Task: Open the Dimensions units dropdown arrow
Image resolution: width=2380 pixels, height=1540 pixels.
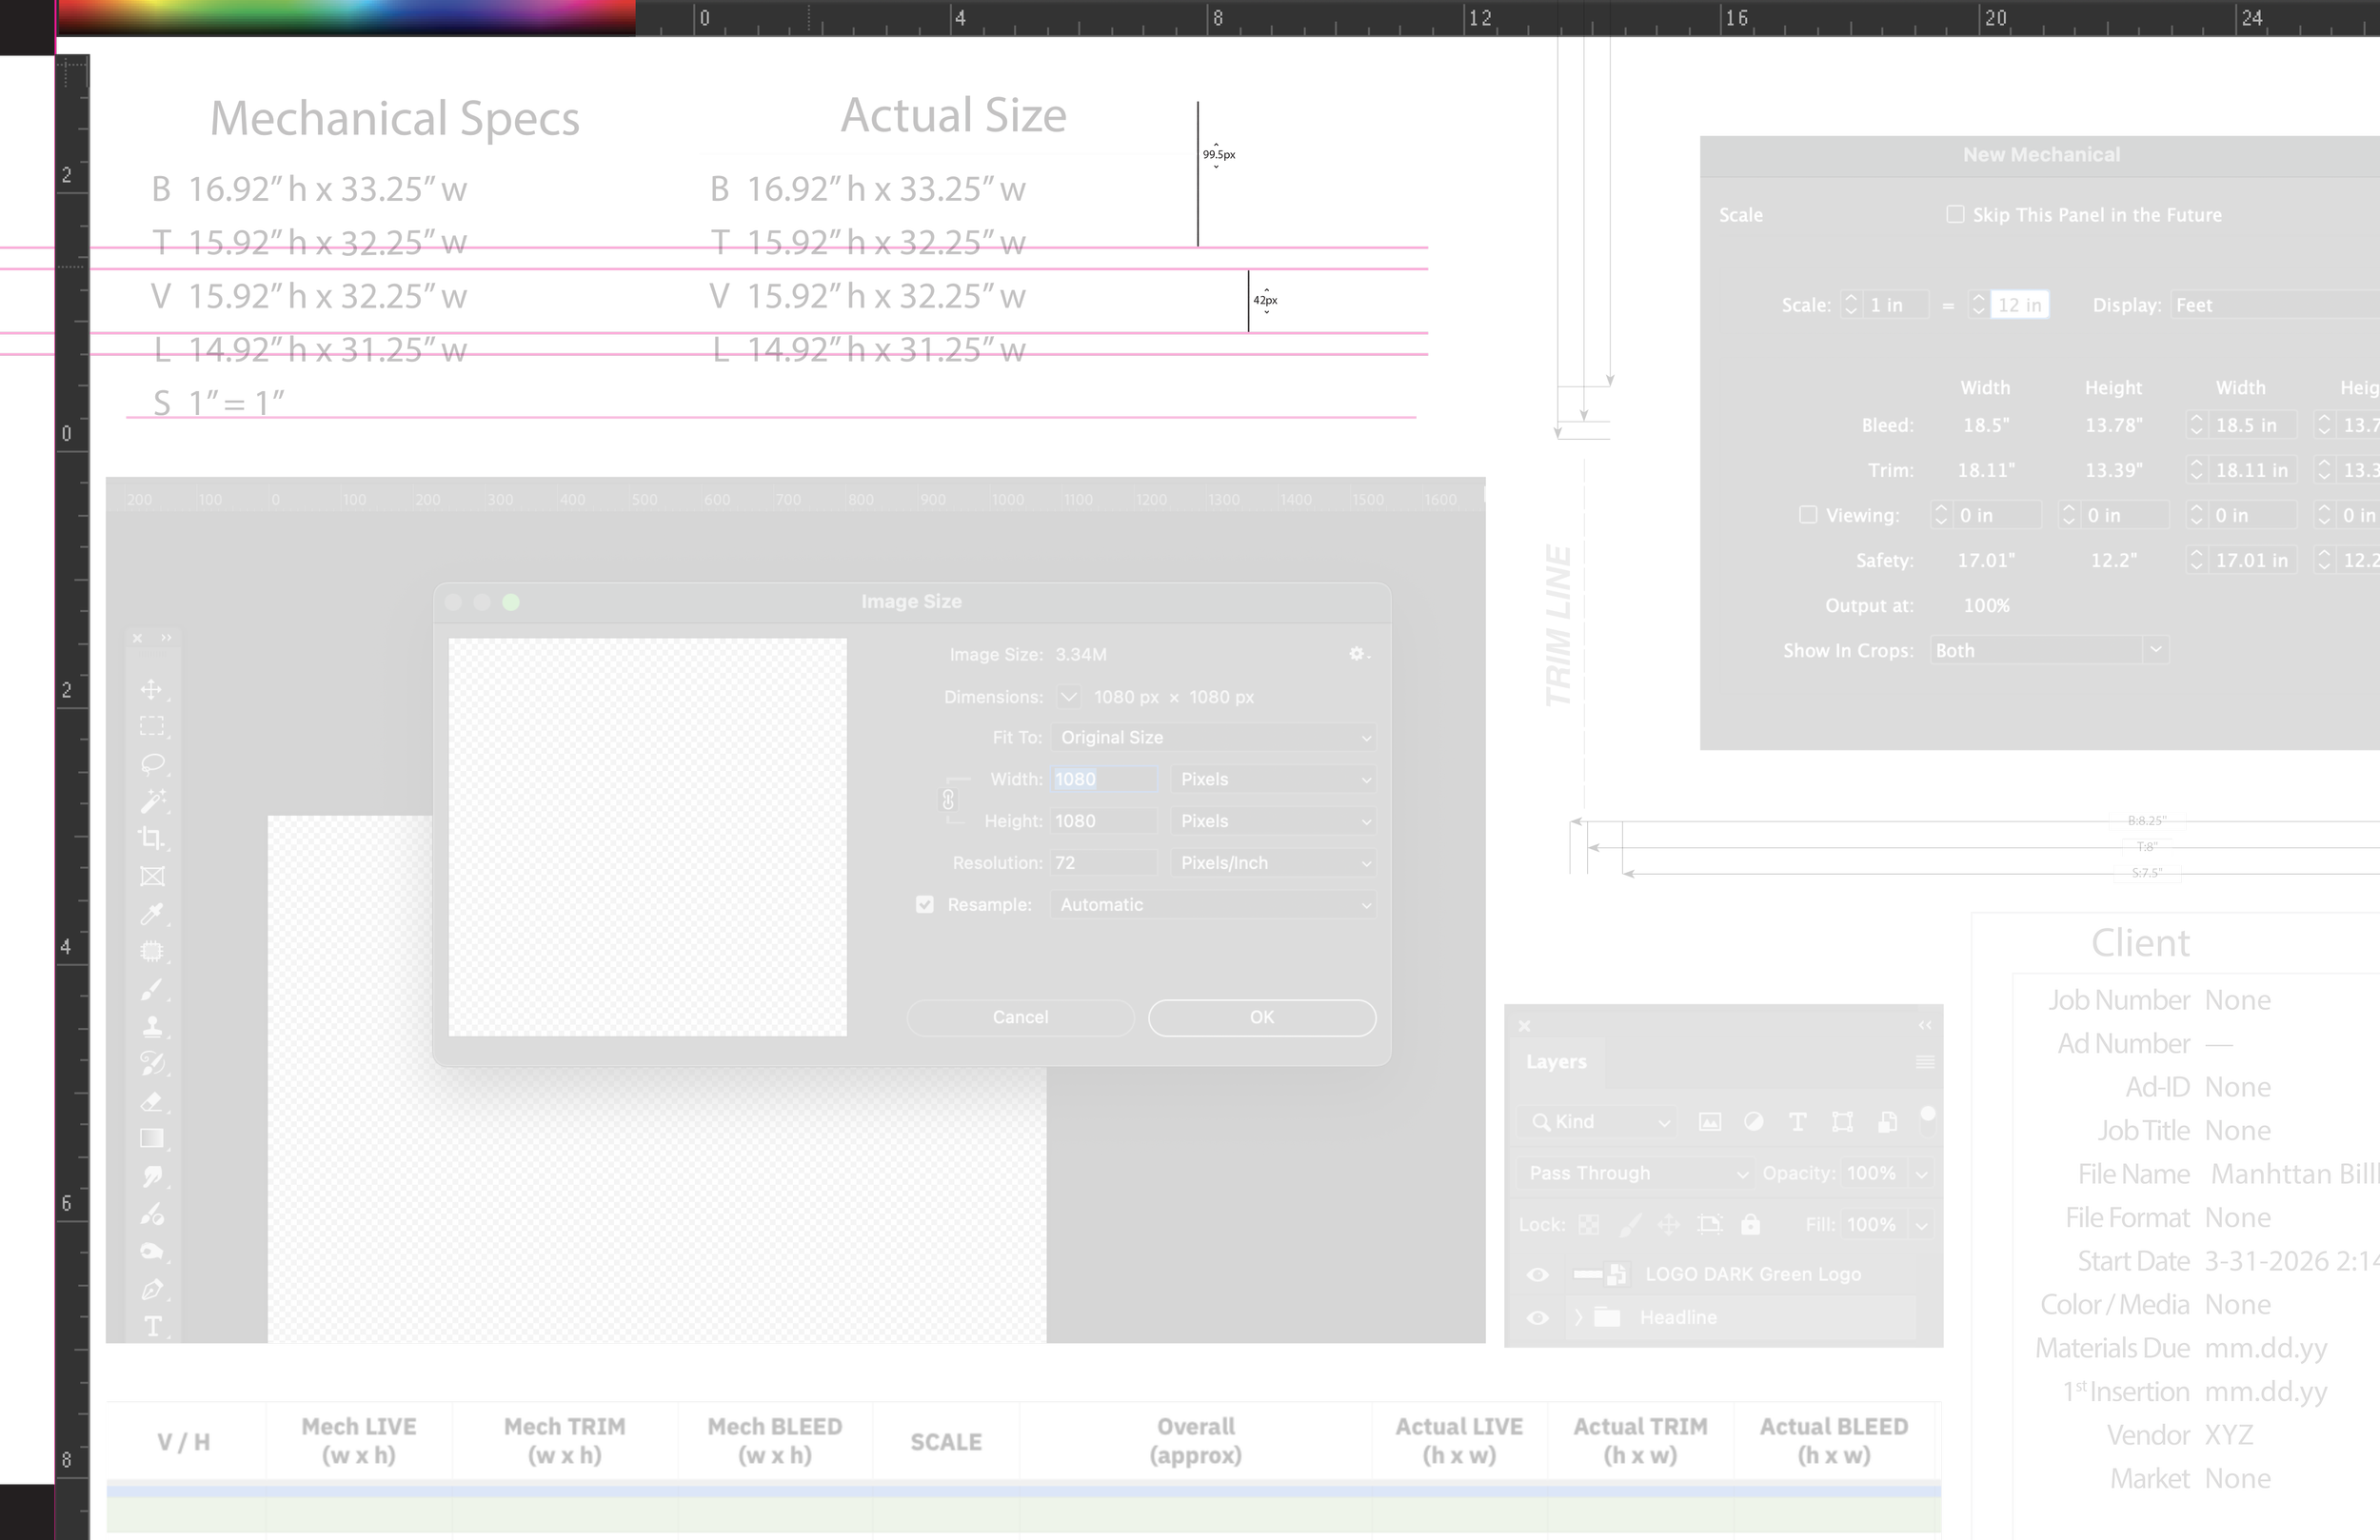Action: (x=1068, y=697)
